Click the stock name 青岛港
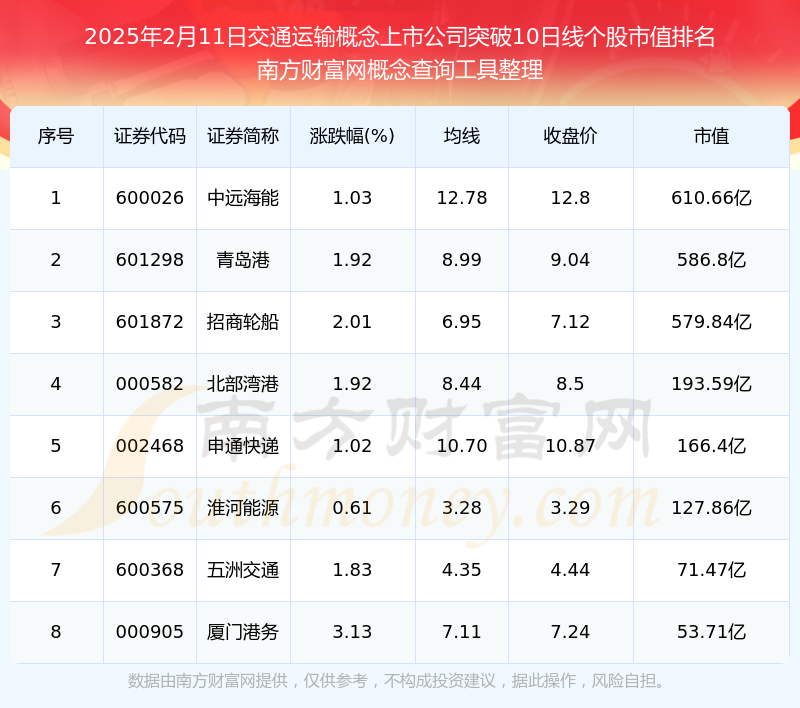The width and height of the screenshot is (800, 708). tap(243, 260)
